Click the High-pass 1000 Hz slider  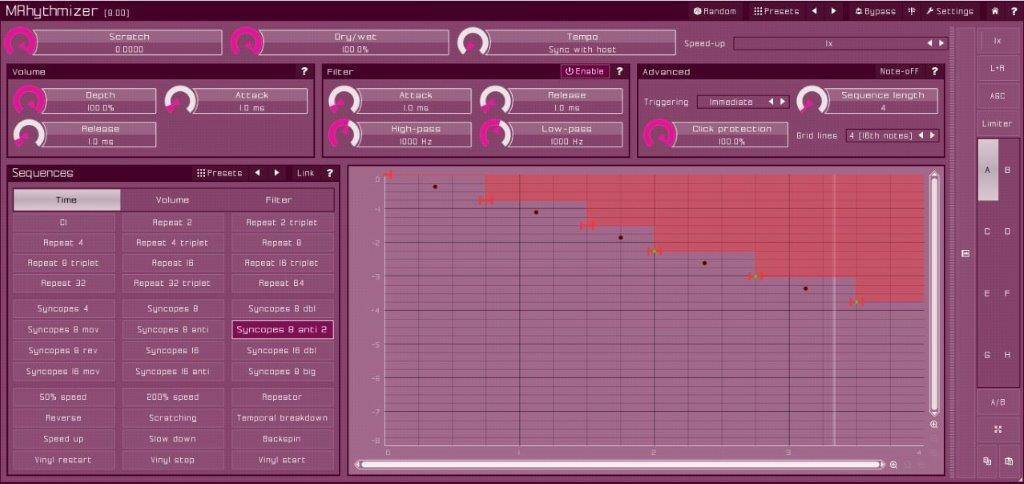click(414, 135)
